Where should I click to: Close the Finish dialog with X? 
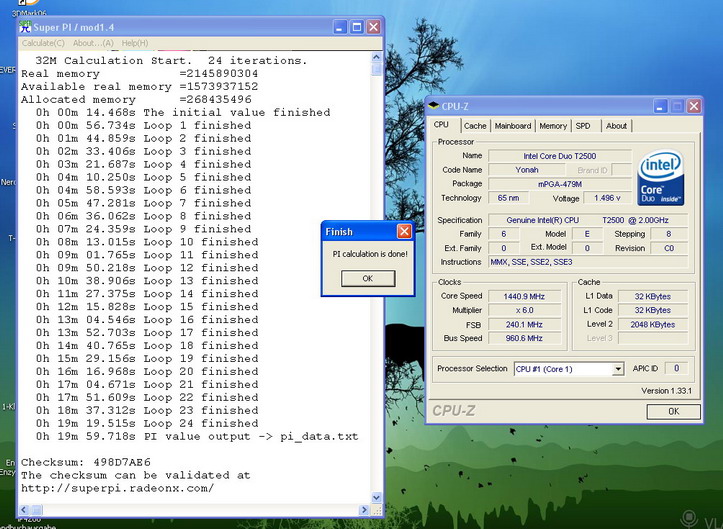[404, 231]
